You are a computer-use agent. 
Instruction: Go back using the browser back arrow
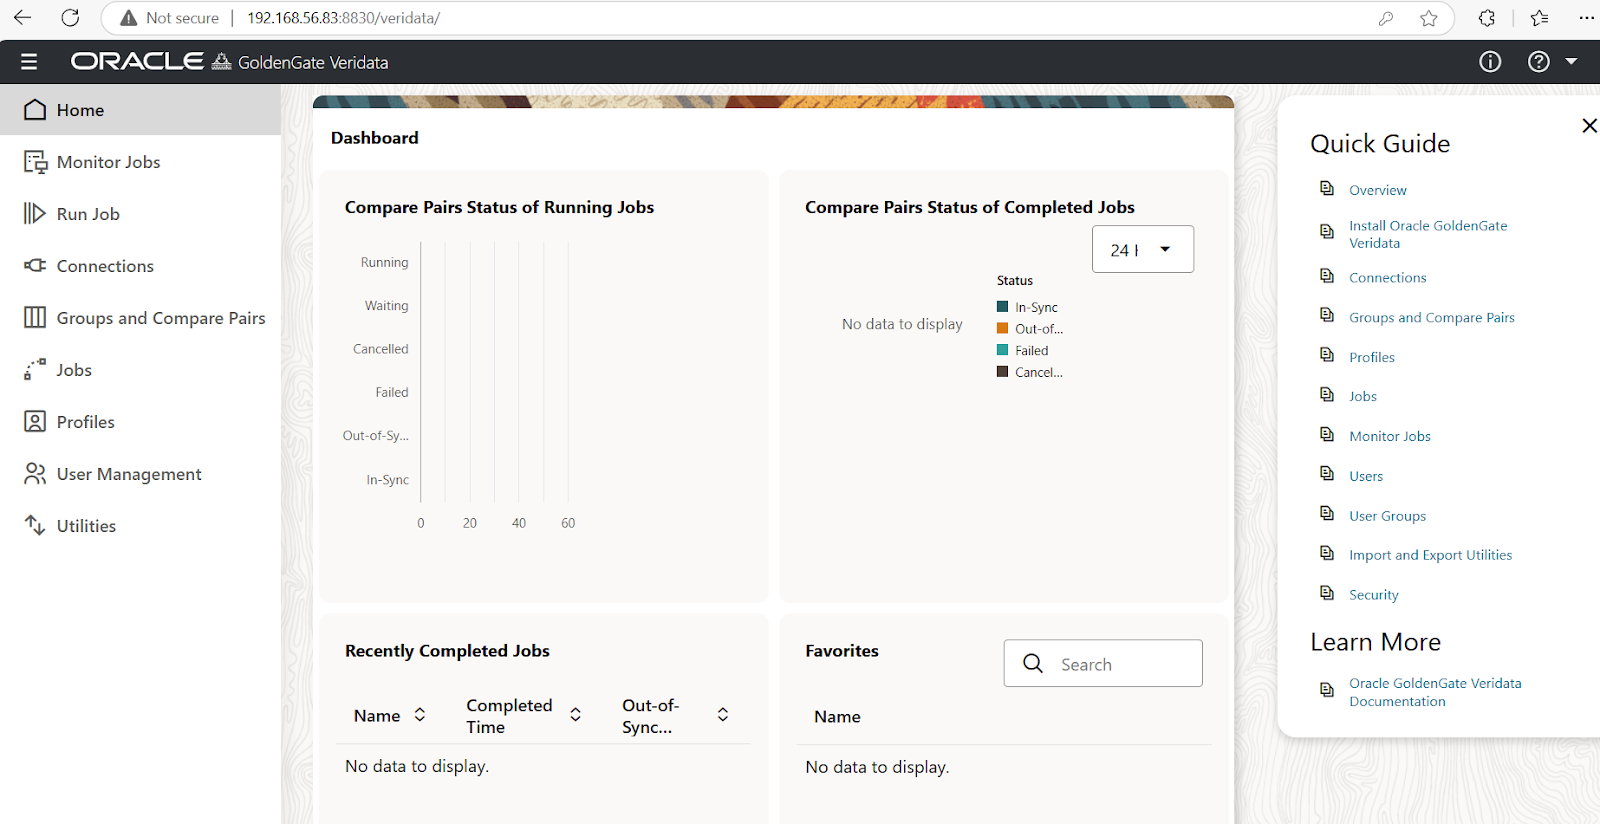[x=22, y=18]
